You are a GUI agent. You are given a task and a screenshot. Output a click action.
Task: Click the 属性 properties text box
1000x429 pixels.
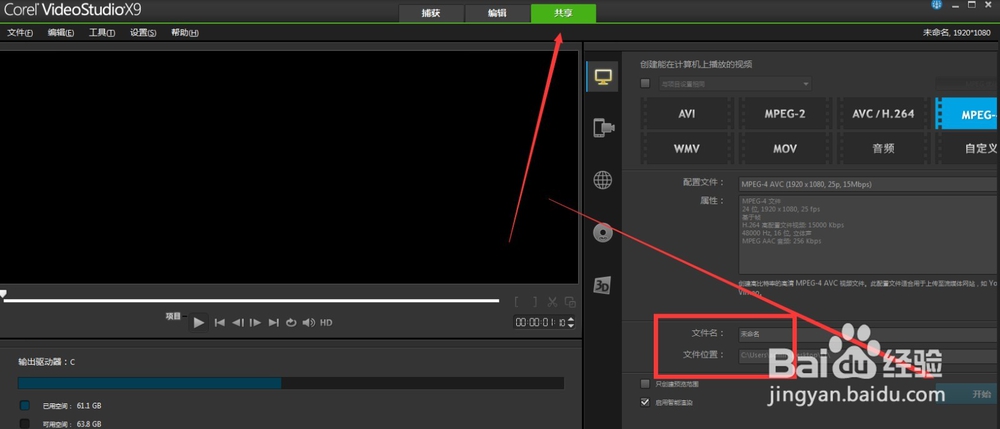coord(869,235)
